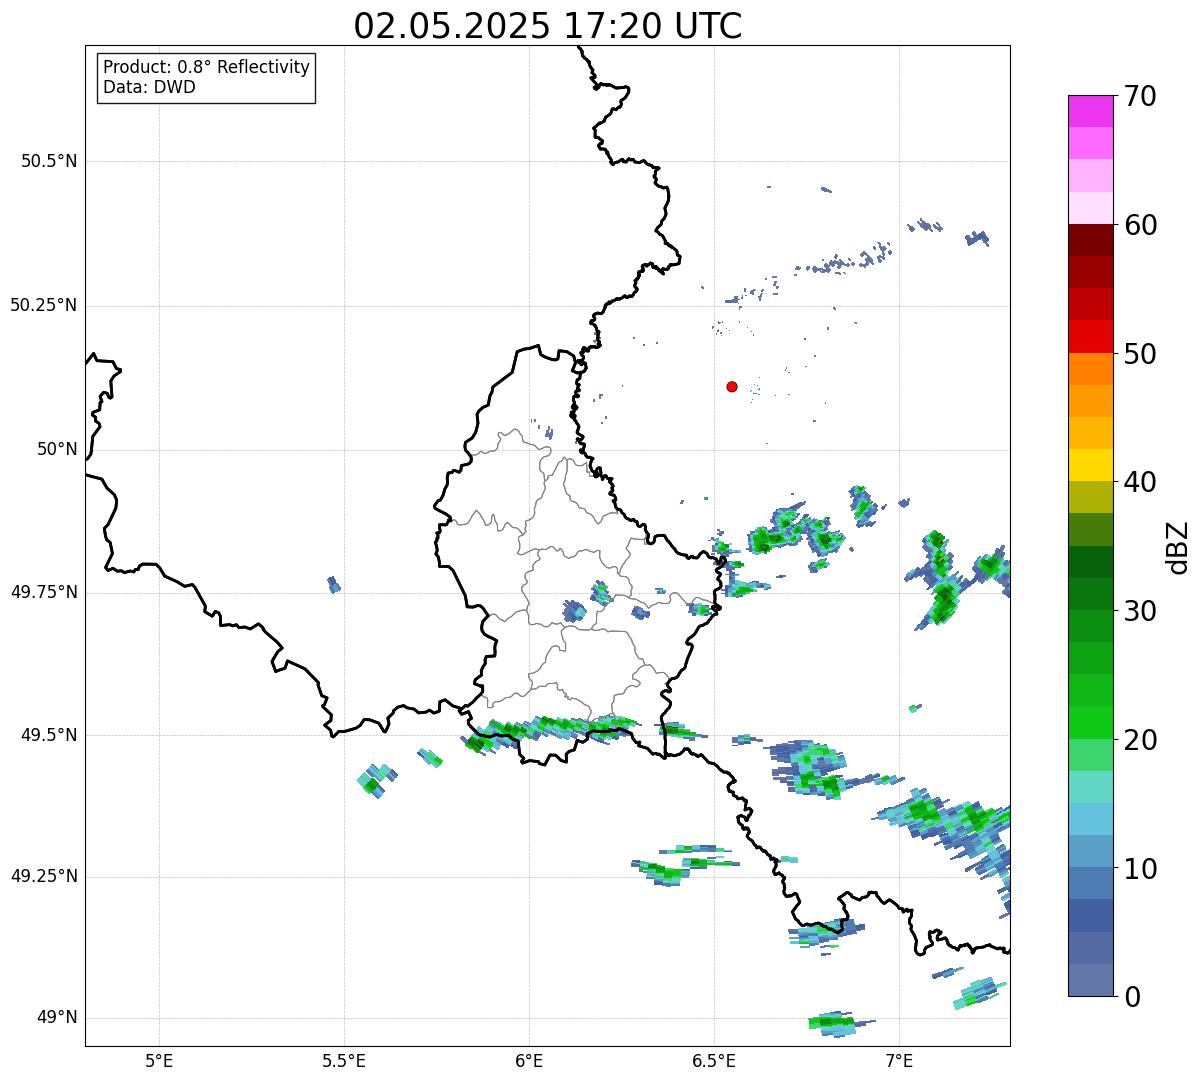Click the 49.75°N latitude label
Screen dimensions: 1202x1081
pos(44,592)
